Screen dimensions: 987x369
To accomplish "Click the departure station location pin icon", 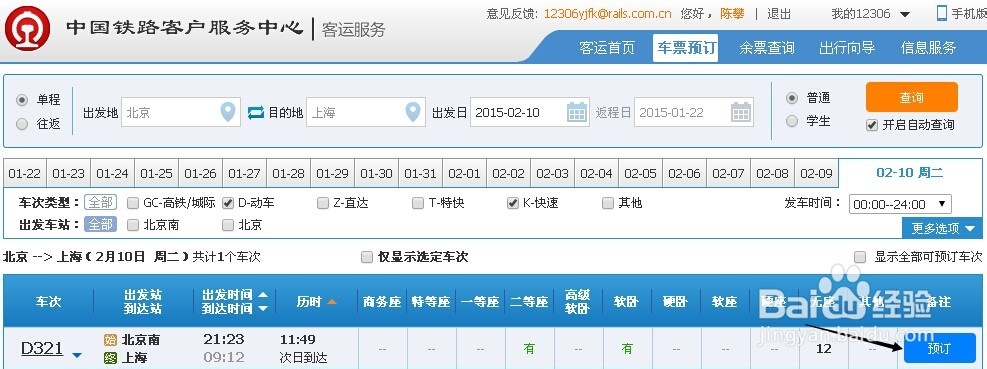I will coord(228,113).
